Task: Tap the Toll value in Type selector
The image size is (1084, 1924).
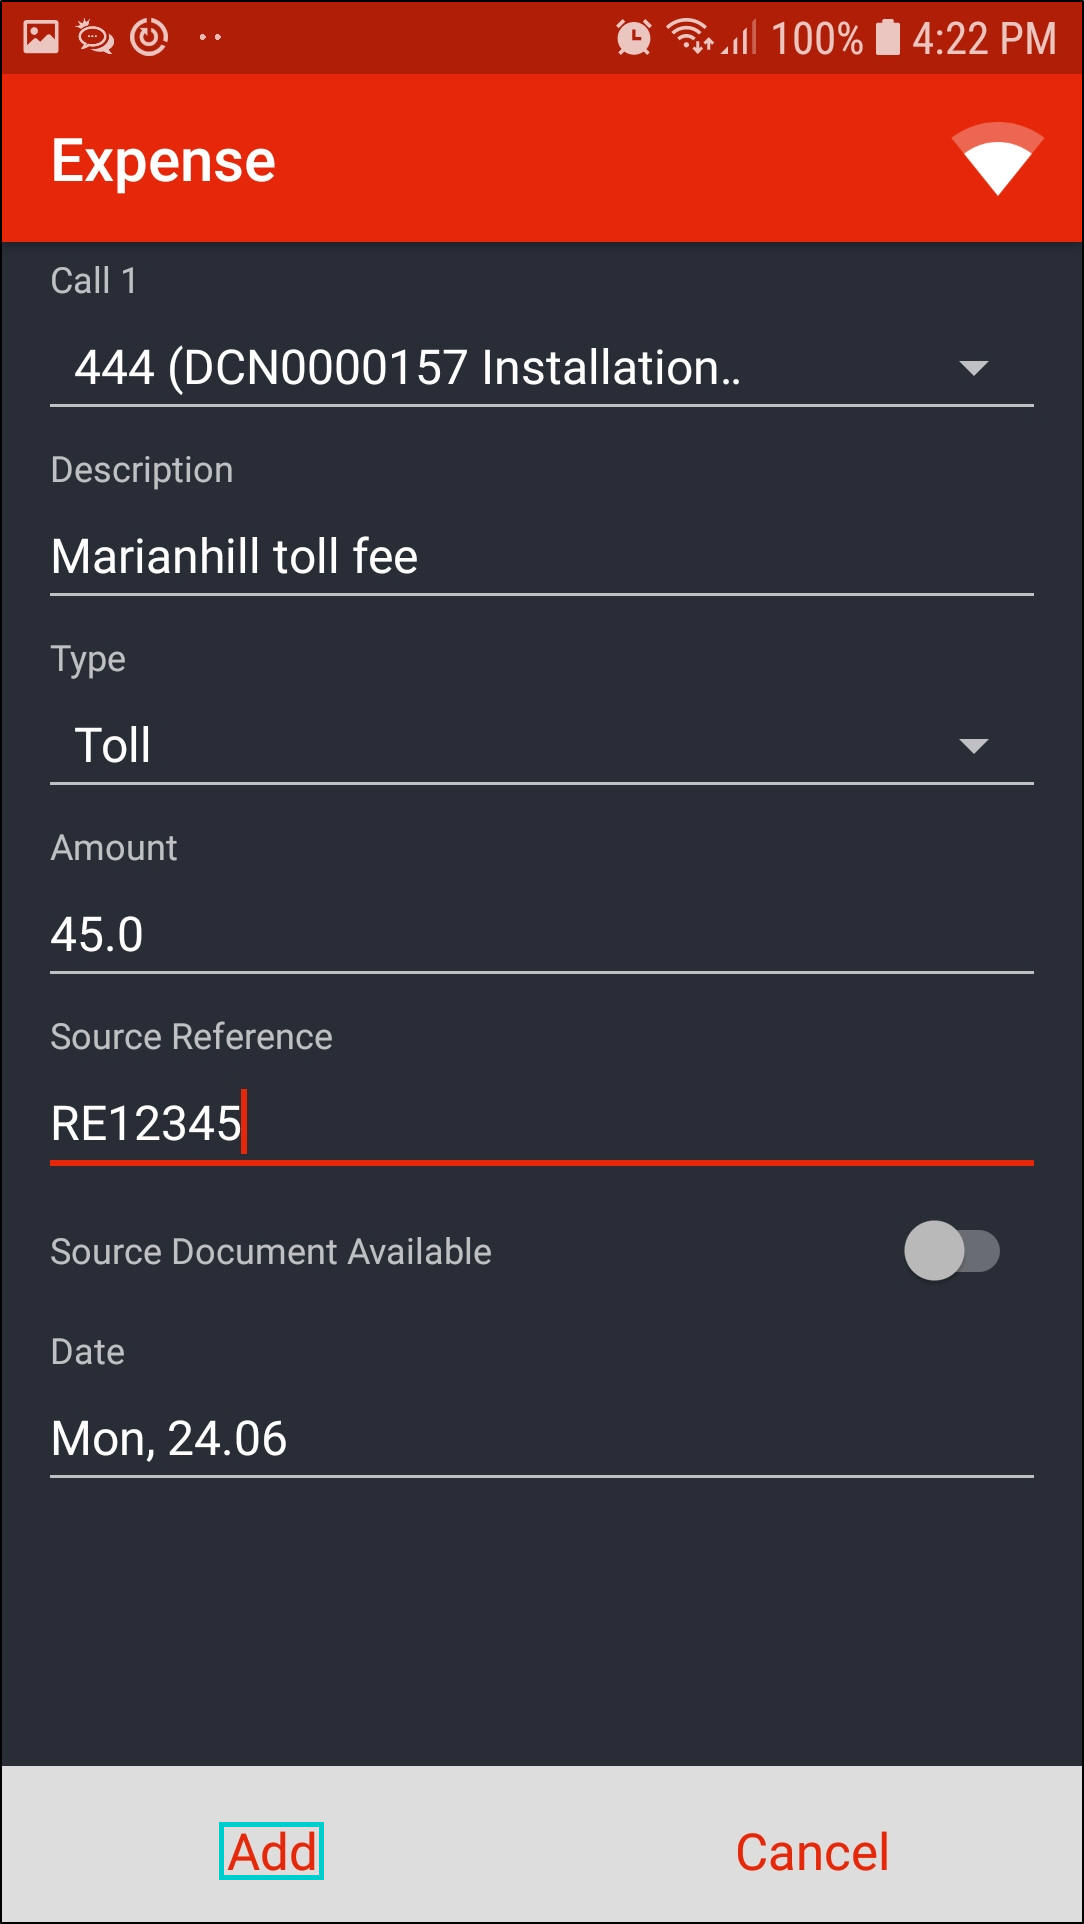Action: pyautogui.click(x=113, y=746)
